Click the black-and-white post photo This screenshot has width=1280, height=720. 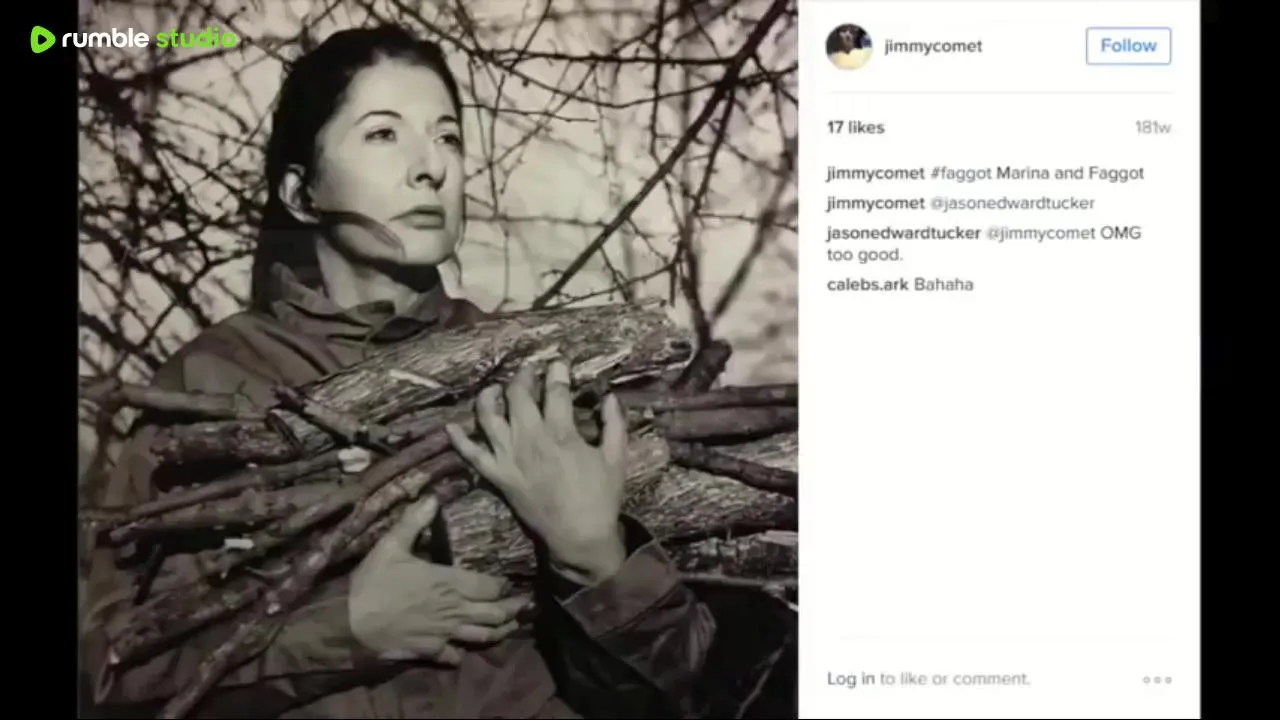(438, 360)
